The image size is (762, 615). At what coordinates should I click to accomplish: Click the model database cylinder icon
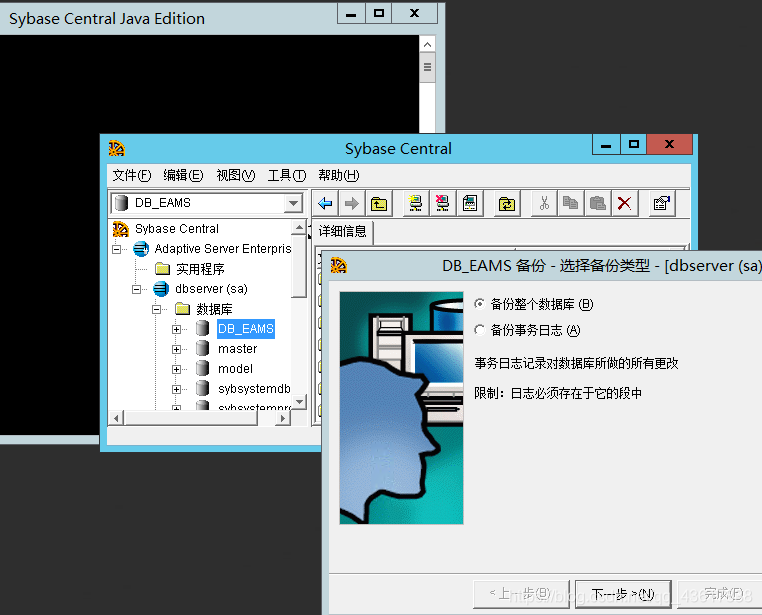[x=203, y=368]
